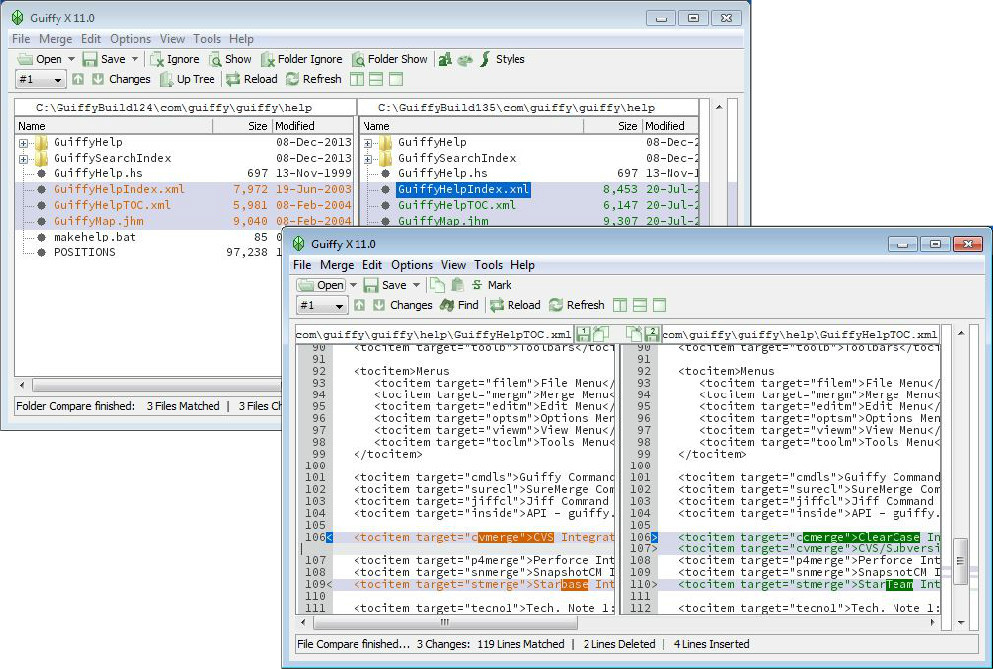Click the Up Tree toolbar button
This screenshot has height=669, width=993.
(x=187, y=79)
